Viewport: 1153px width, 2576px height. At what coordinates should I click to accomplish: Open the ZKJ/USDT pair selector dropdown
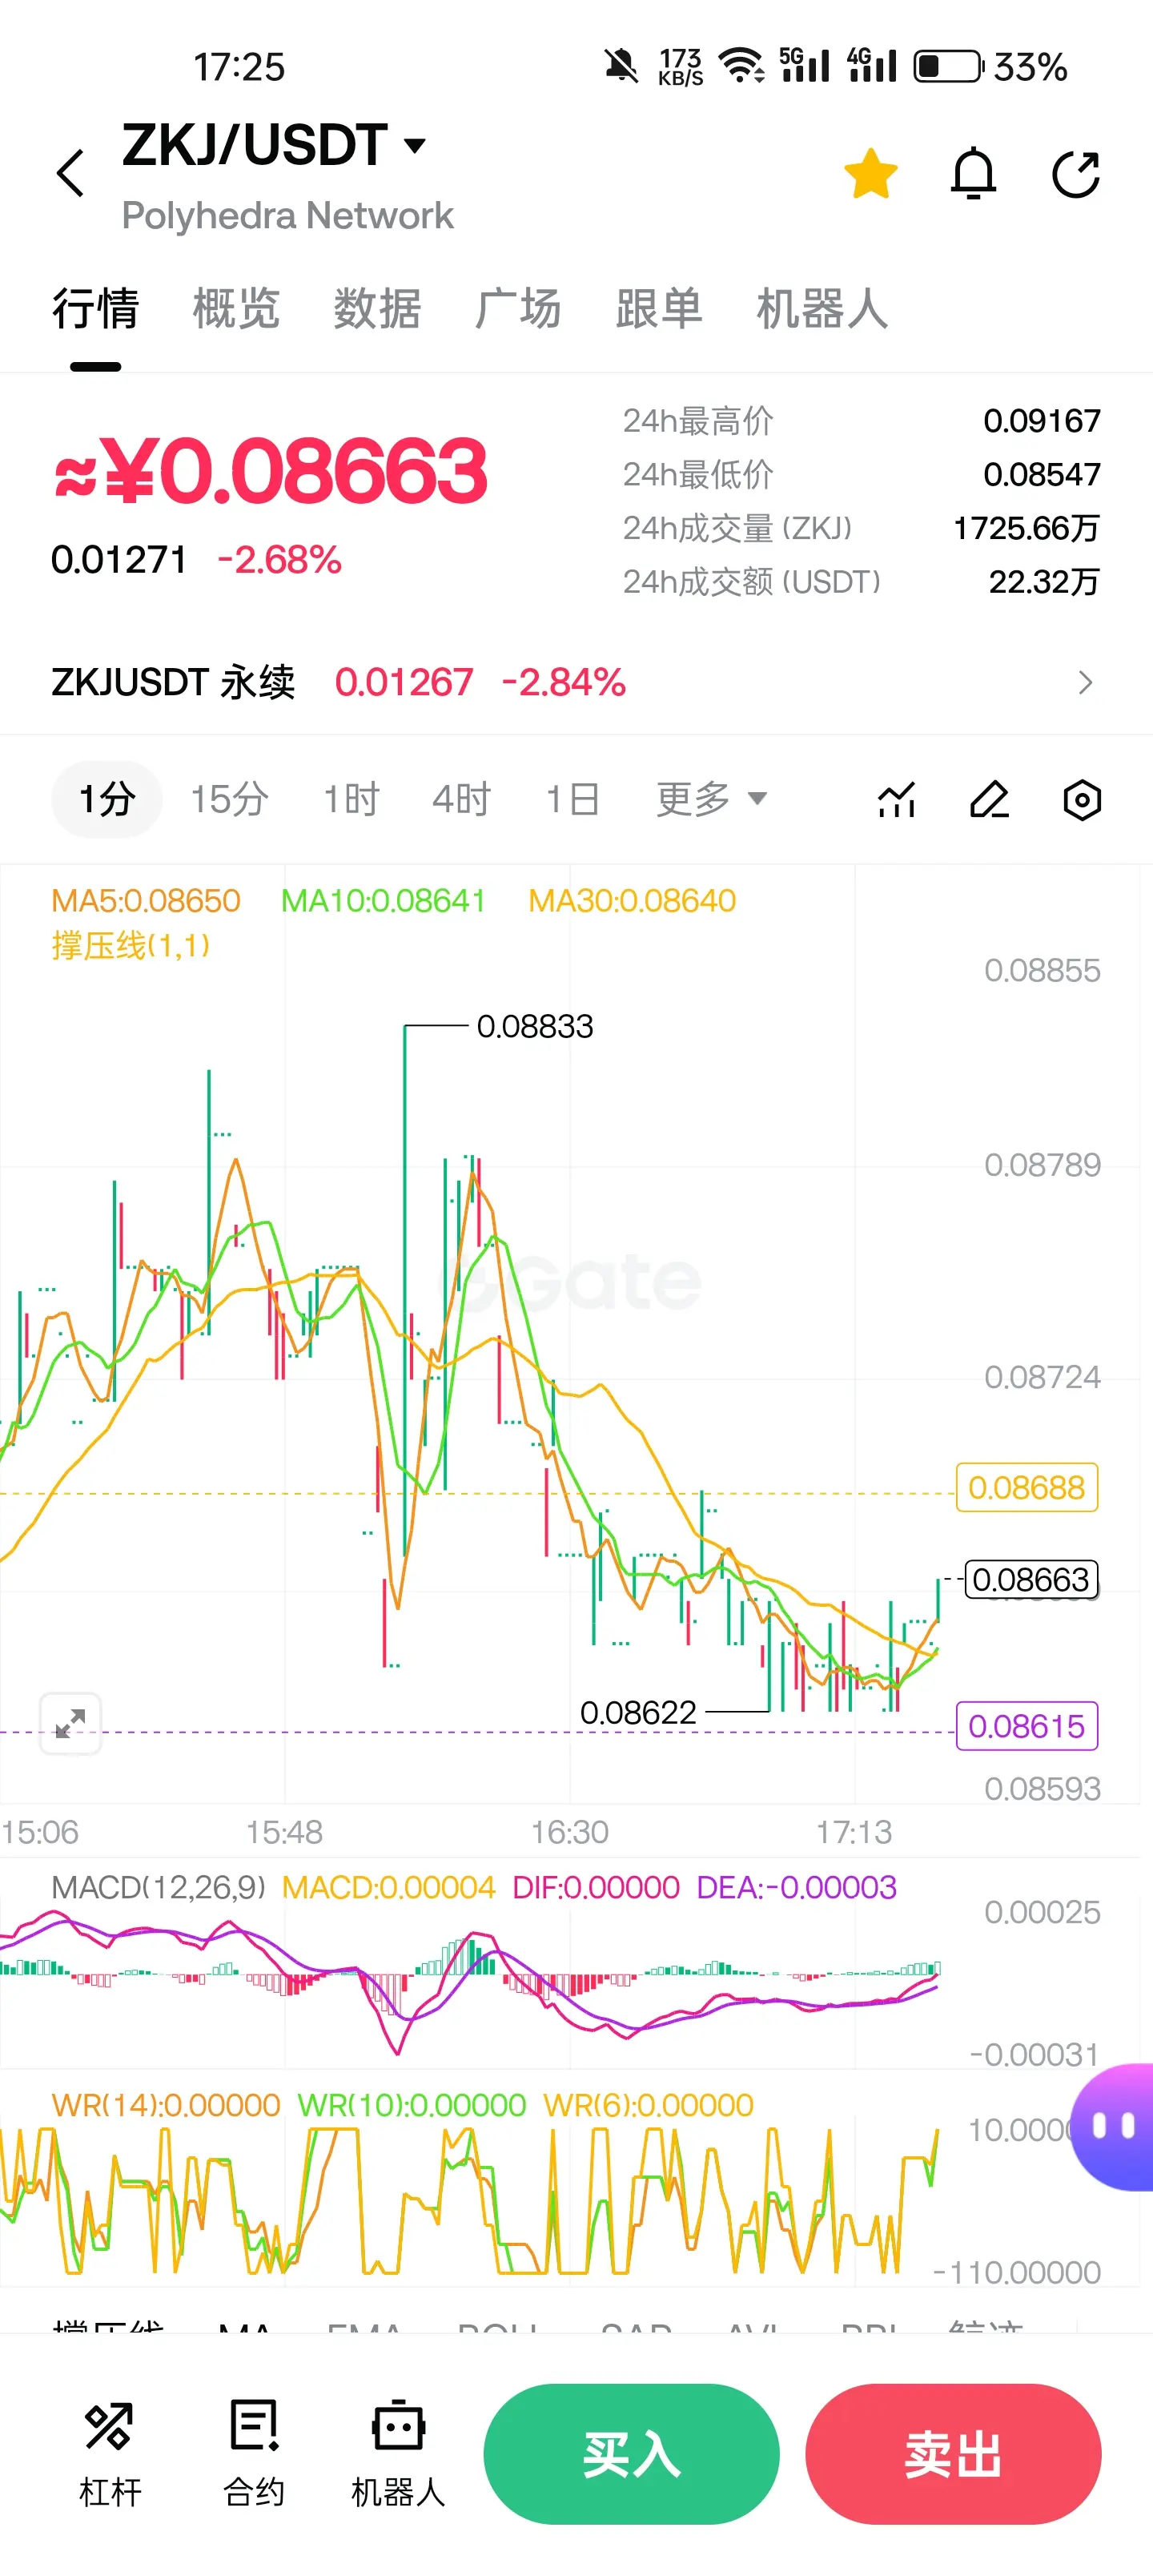(274, 145)
